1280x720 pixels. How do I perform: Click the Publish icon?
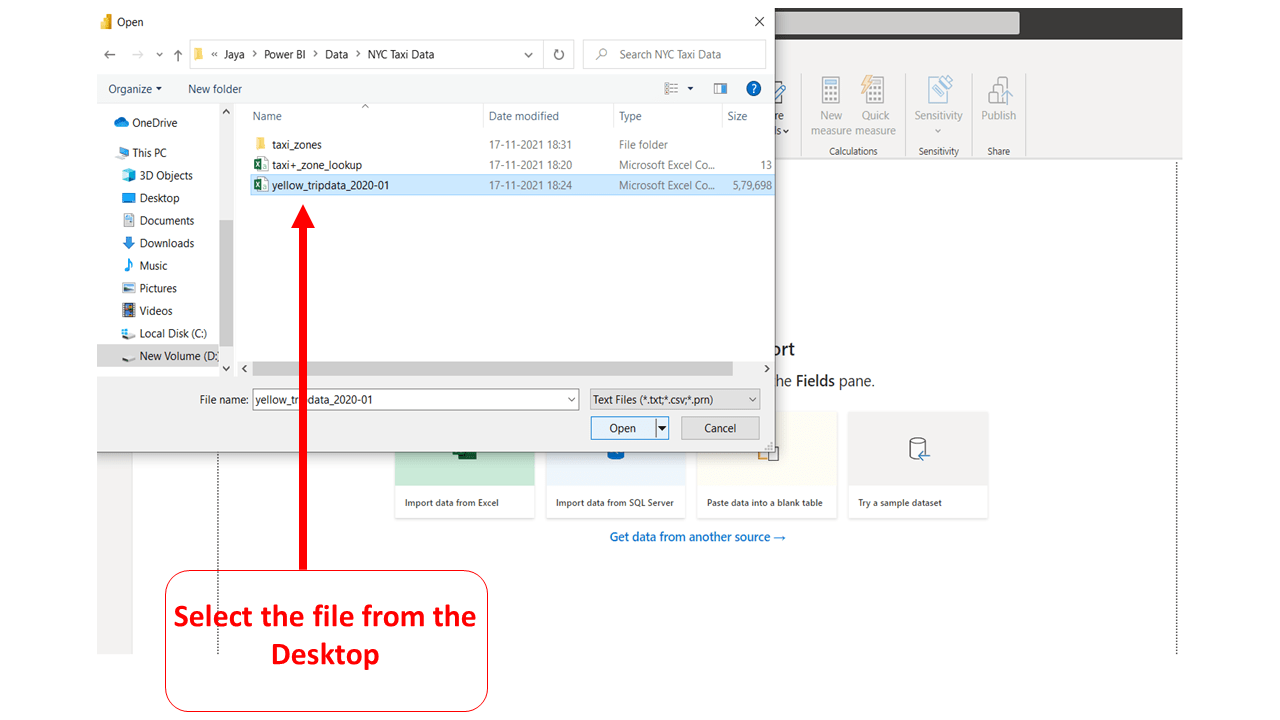pyautogui.click(x=998, y=100)
